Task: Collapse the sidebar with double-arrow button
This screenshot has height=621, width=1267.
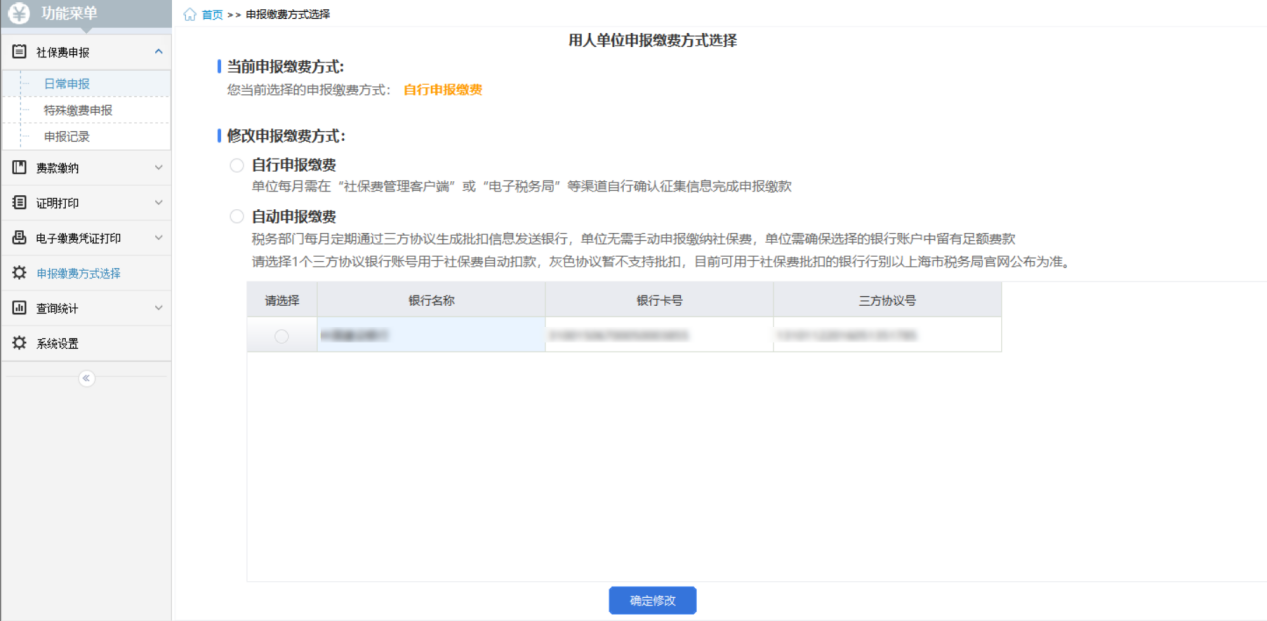Action: click(86, 378)
